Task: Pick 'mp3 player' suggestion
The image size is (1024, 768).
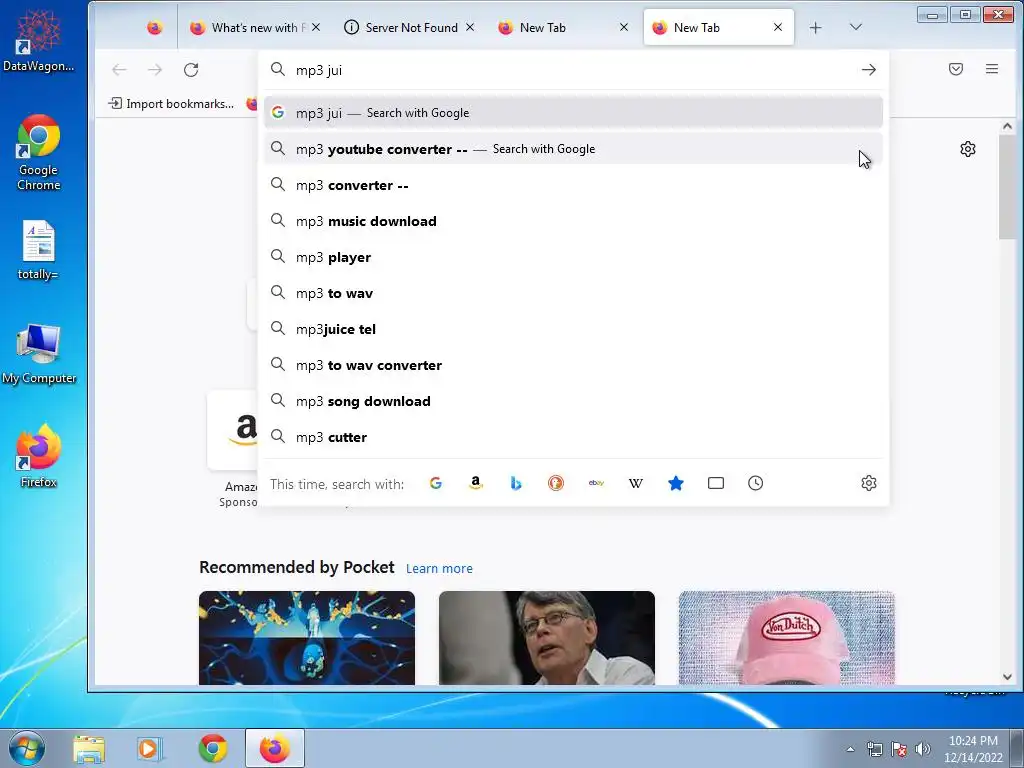Action: click(x=573, y=257)
